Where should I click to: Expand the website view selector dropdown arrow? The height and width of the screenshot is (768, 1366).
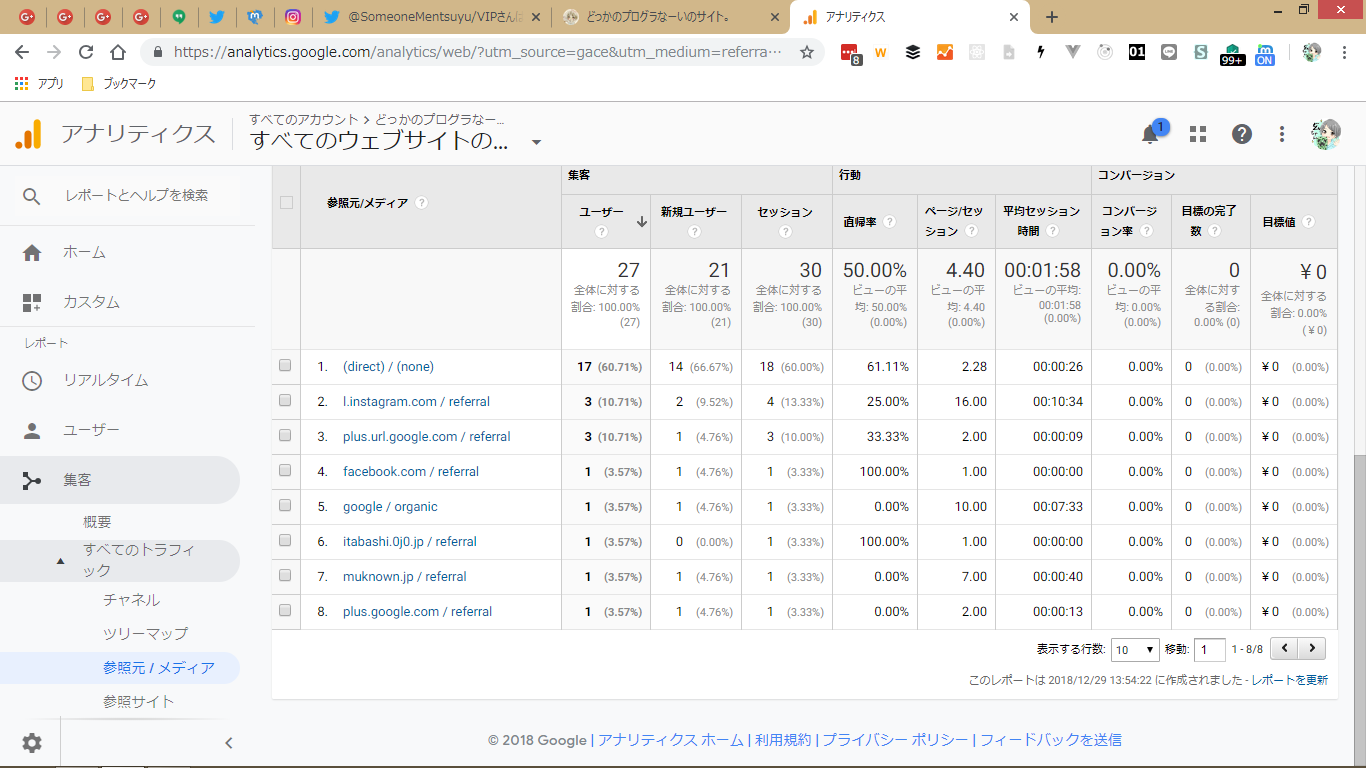536,142
